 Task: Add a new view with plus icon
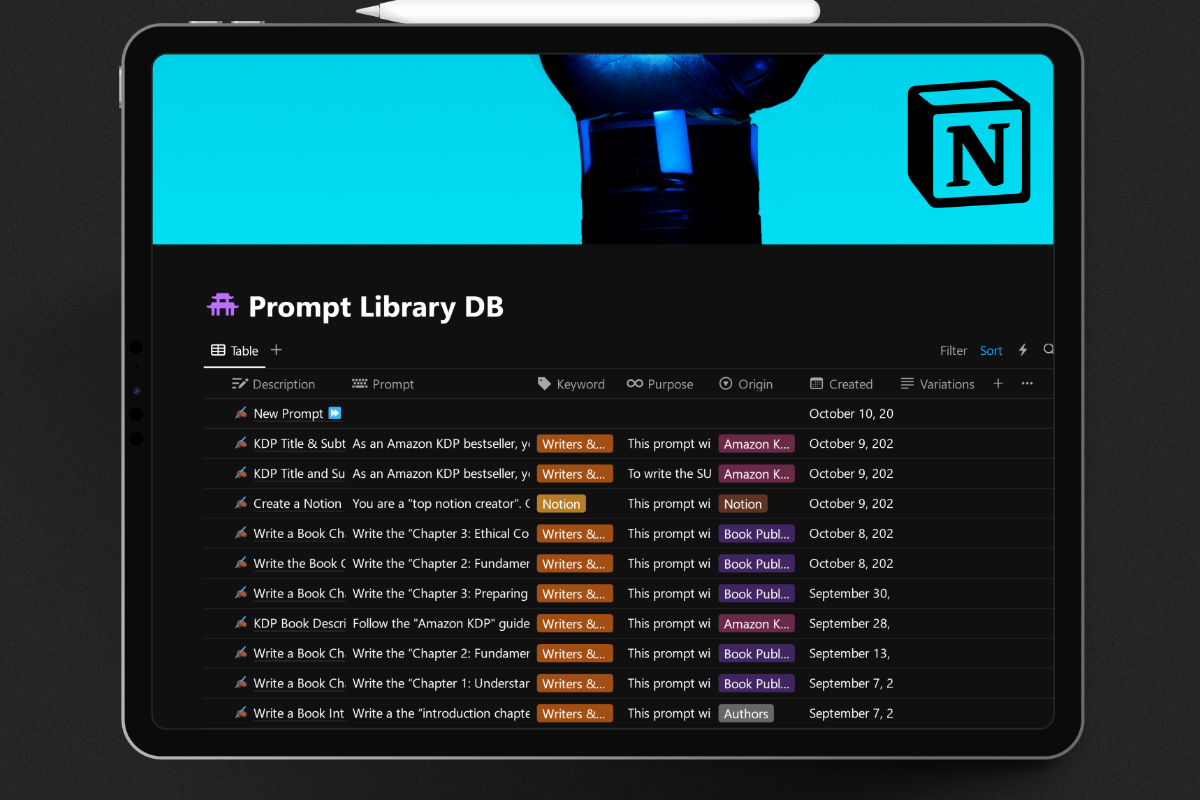(x=277, y=350)
